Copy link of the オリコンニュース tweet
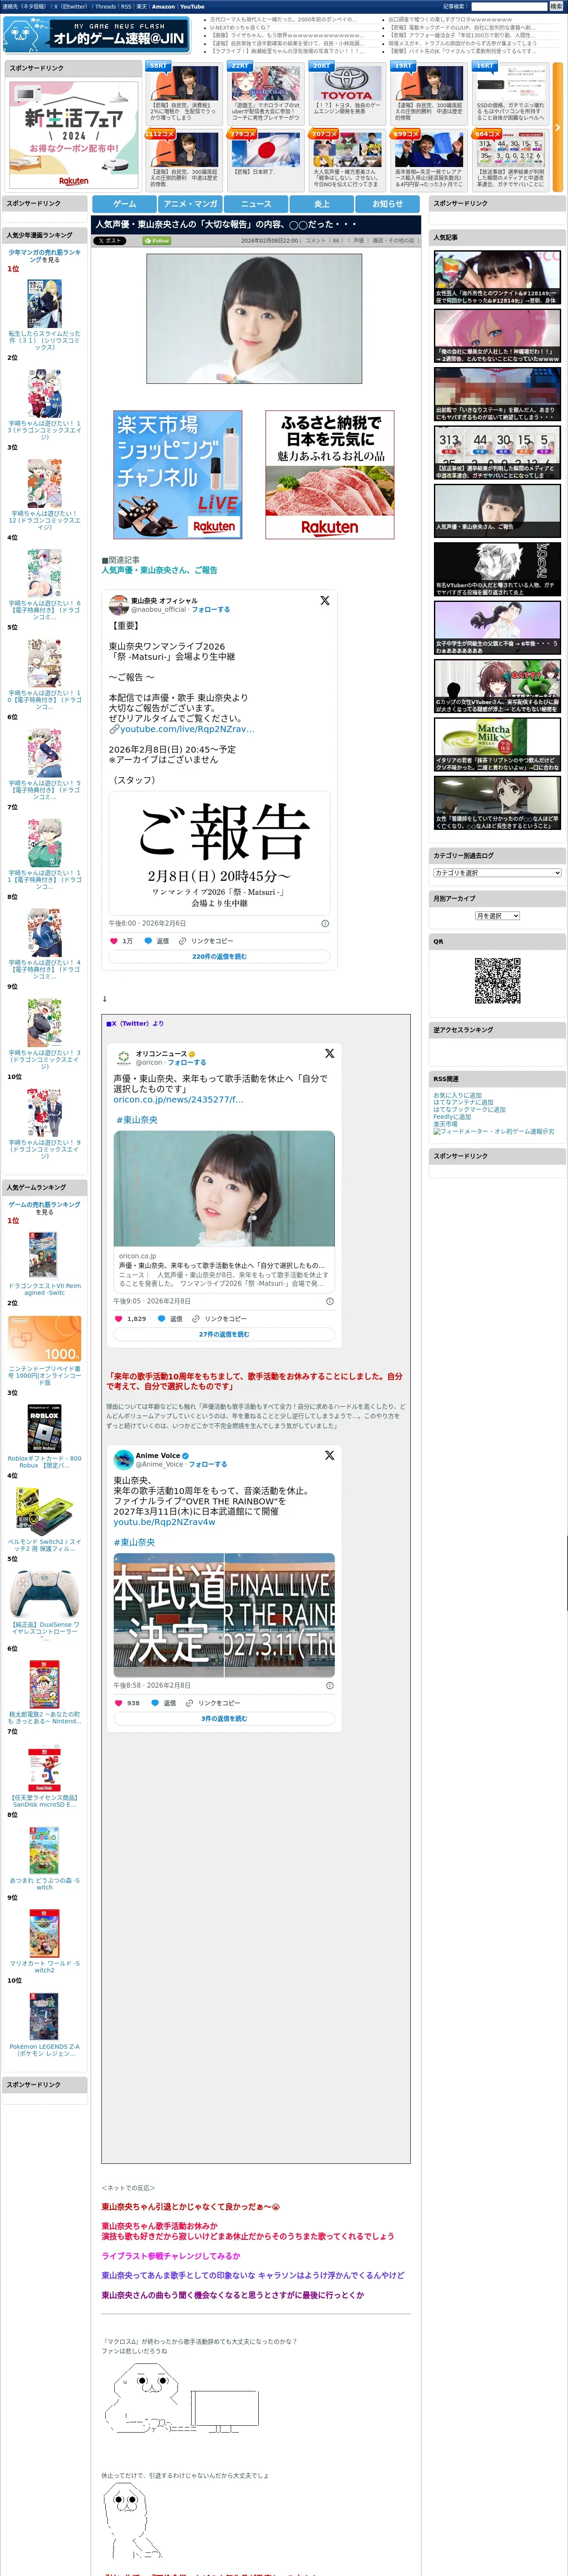Screen dimensions: 568x2576 pos(219,1319)
